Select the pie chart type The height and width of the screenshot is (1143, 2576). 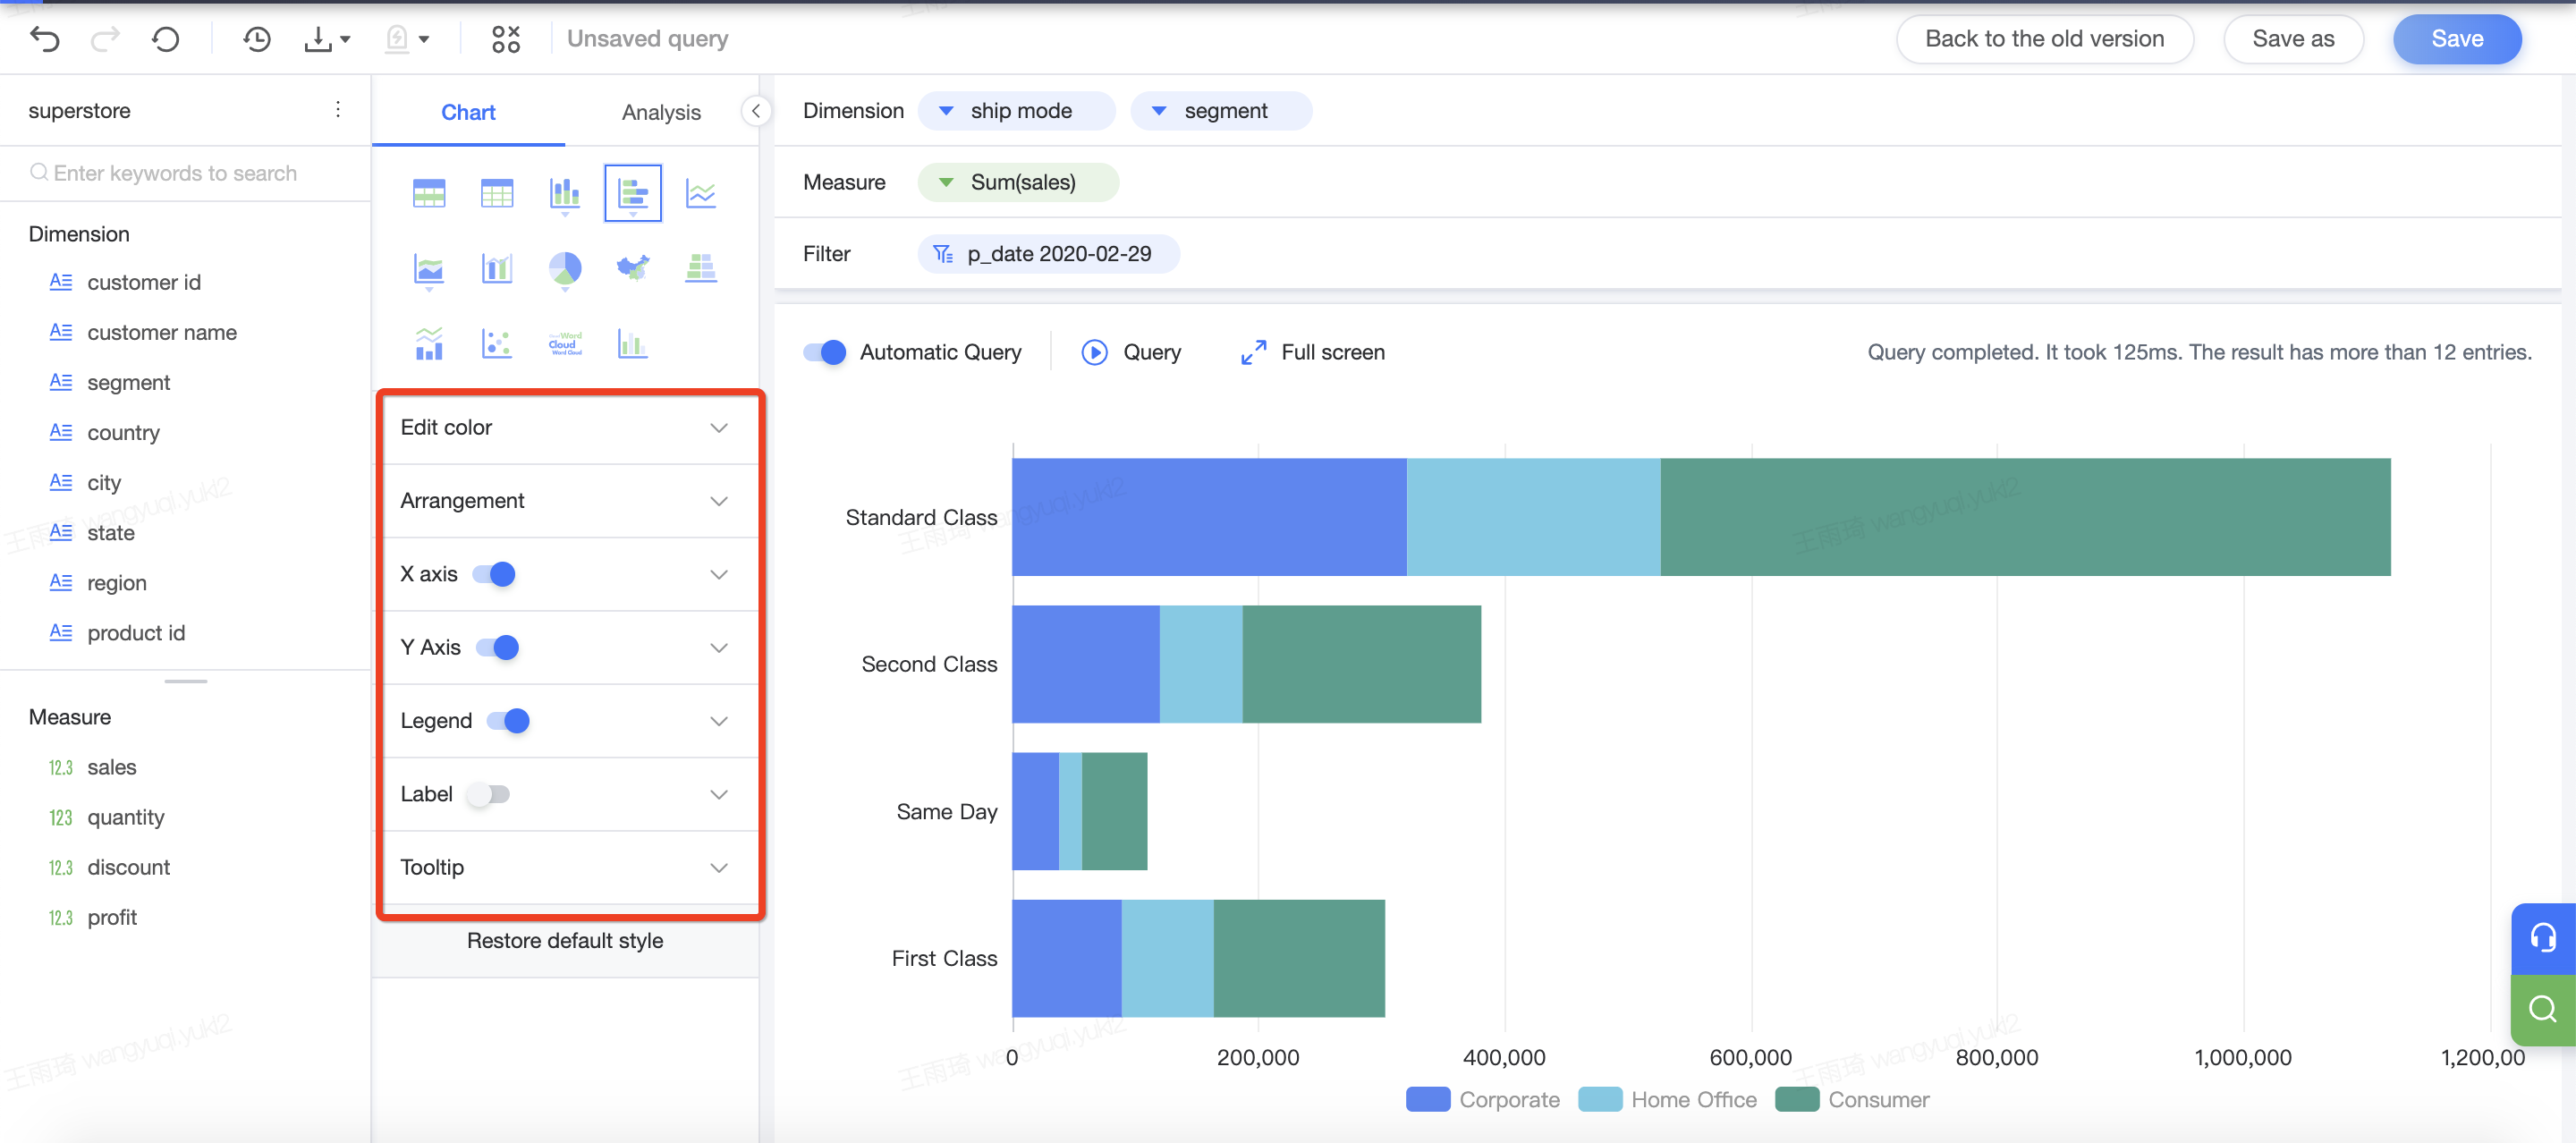coord(565,268)
